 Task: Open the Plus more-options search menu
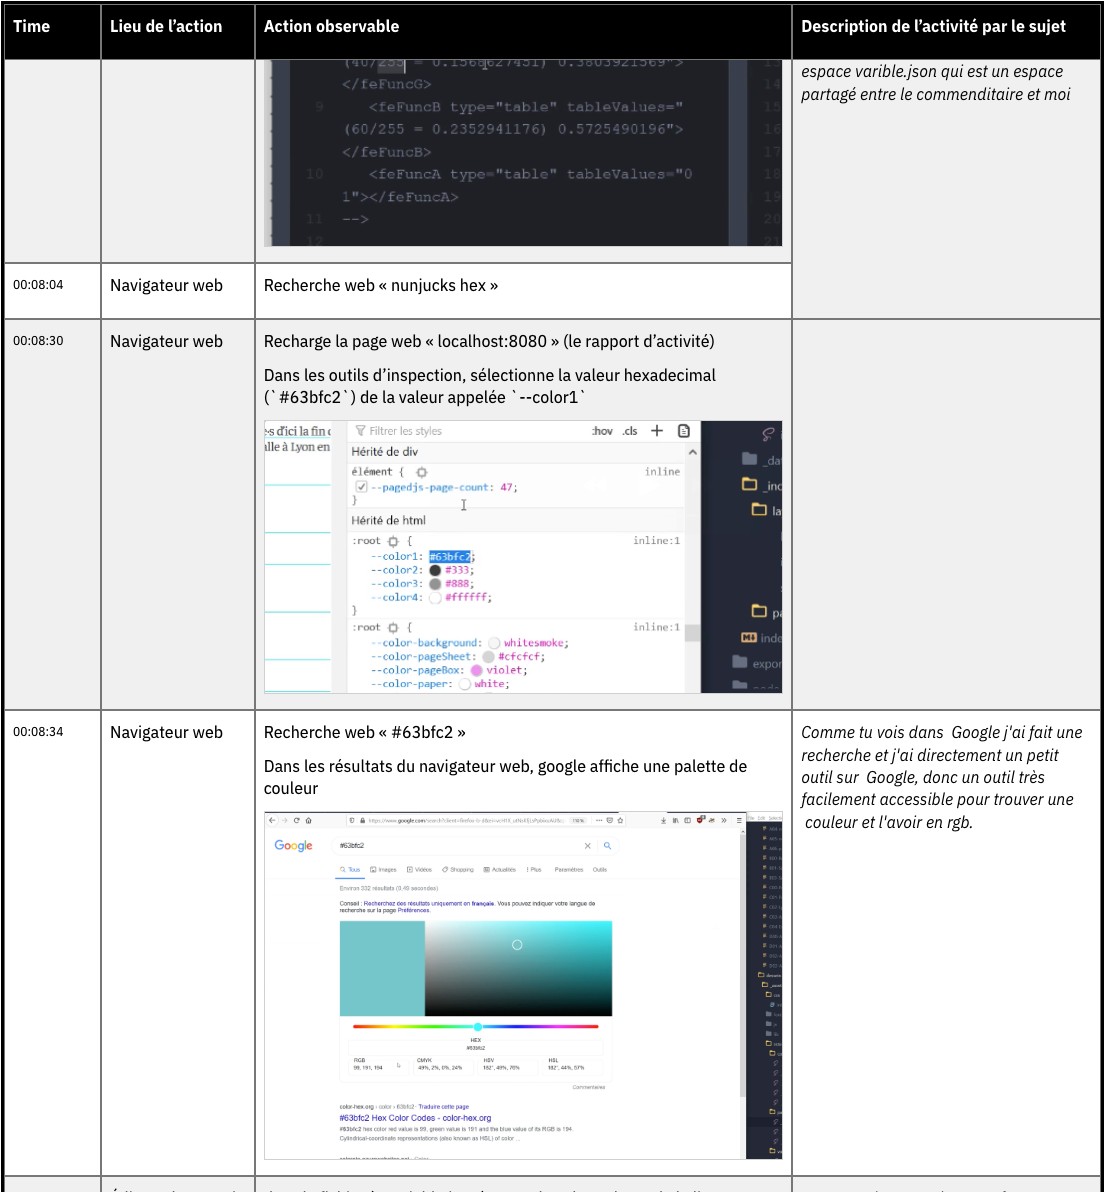point(534,870)
